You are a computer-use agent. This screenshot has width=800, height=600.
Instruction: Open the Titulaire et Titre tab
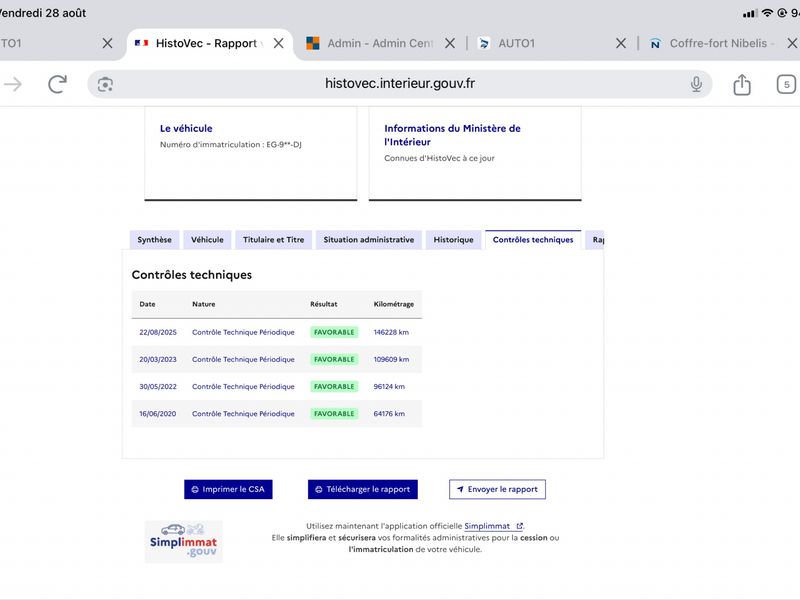(x=273, y=240)
